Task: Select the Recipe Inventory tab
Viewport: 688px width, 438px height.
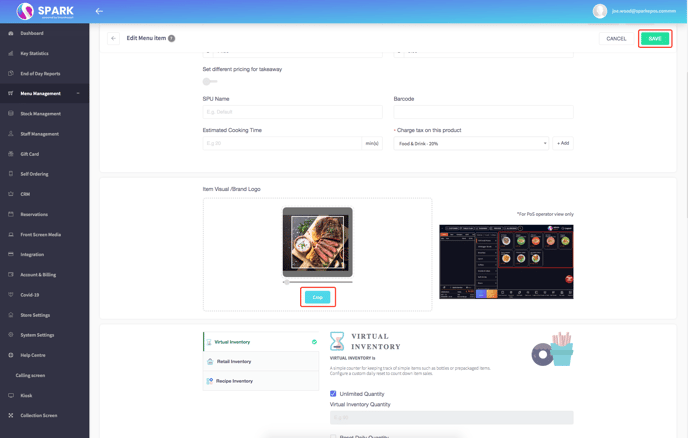Action: (261, 381)
